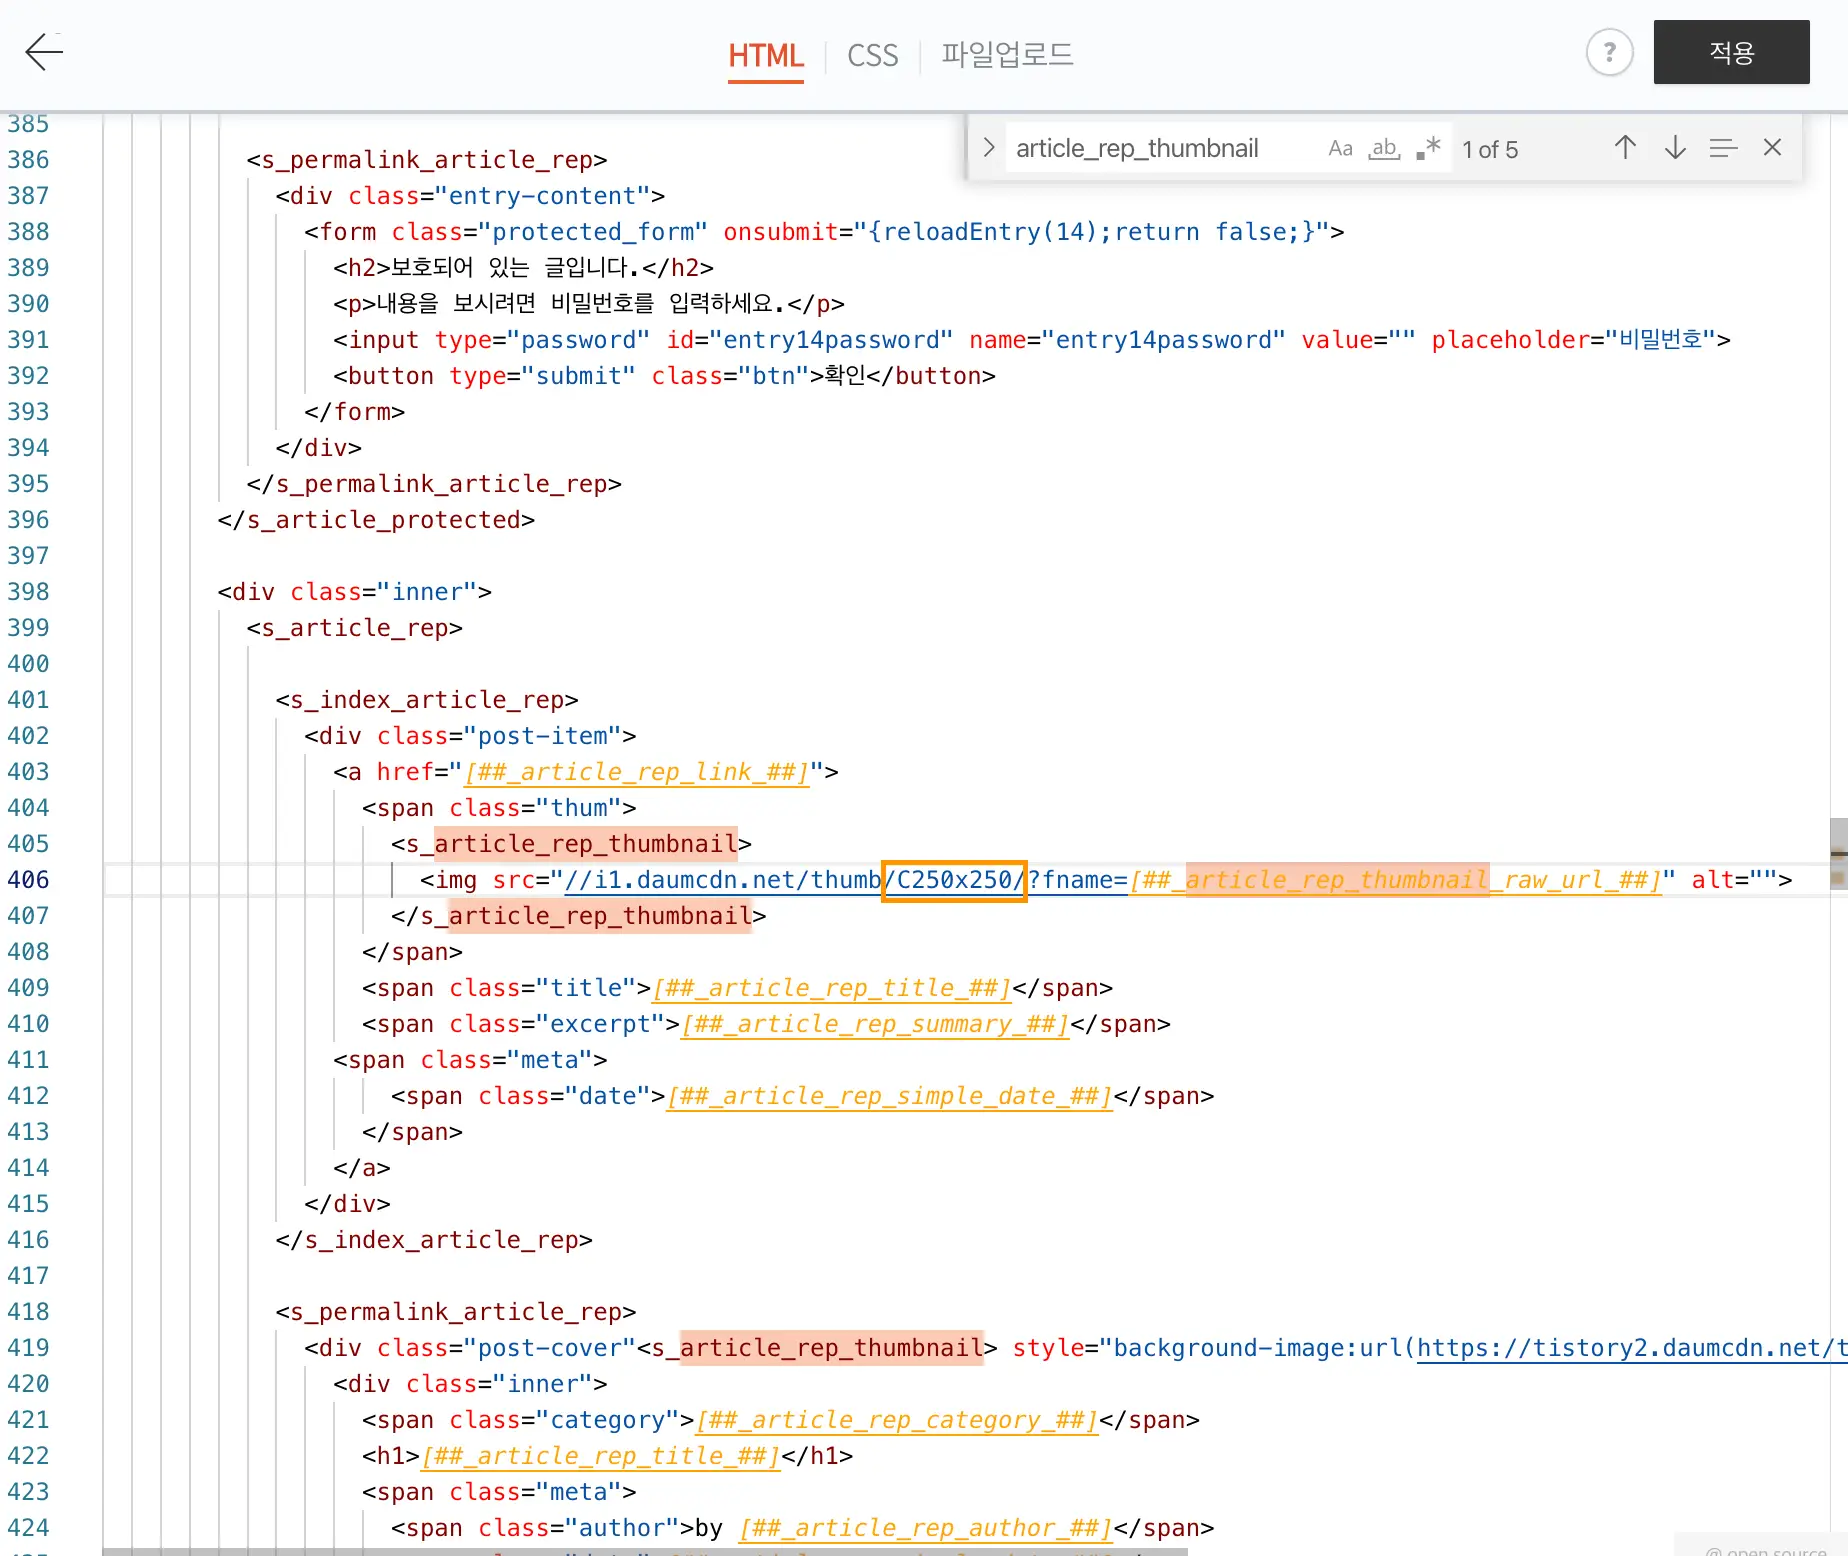Click the https://tistory2.daumcdn.net link on line 419

pos(1630,1348)
